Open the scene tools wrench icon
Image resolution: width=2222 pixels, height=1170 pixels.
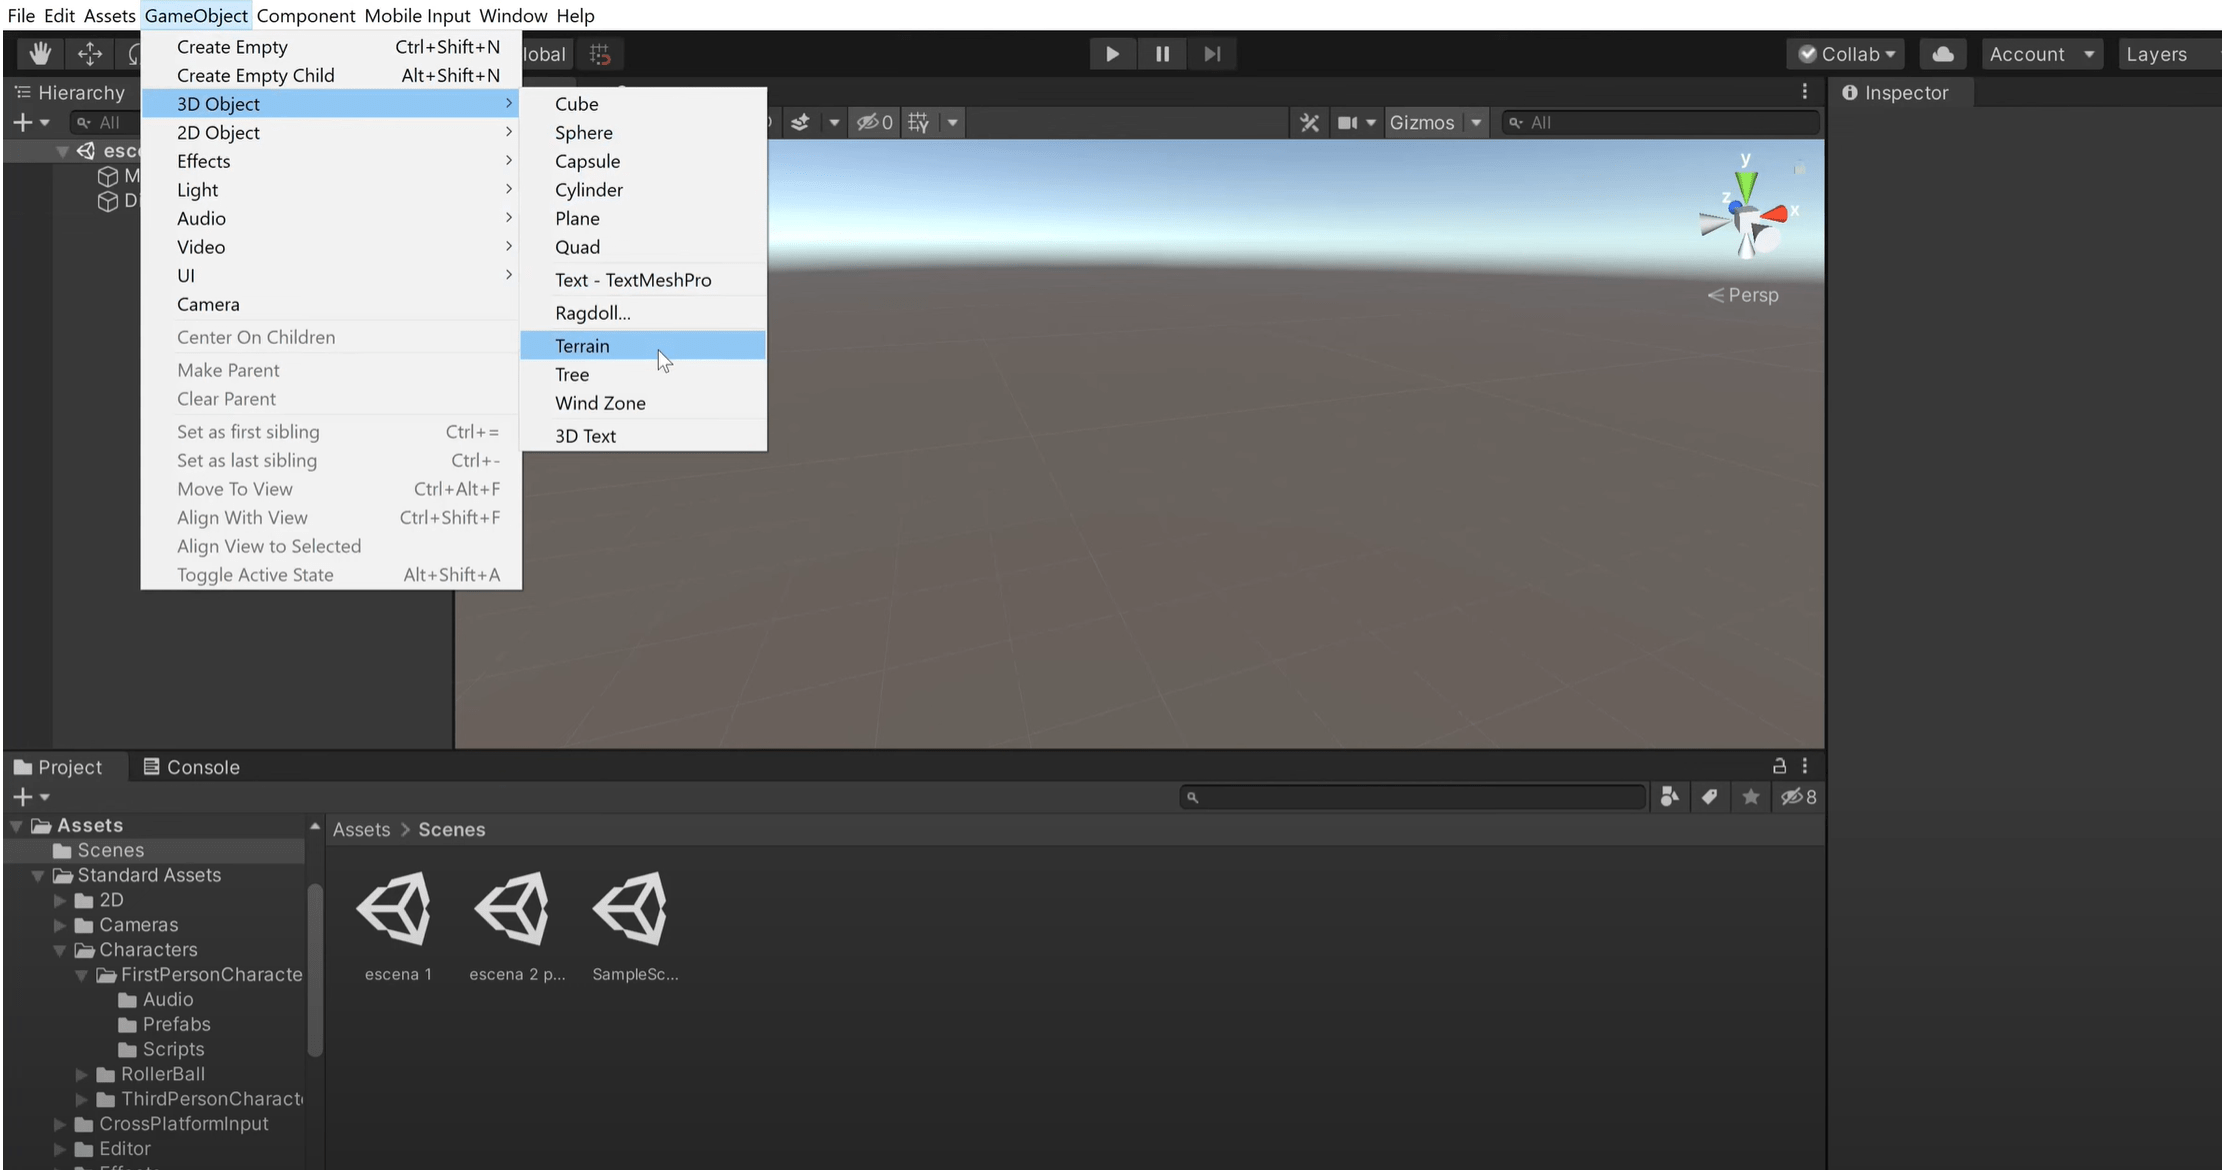click(1309, 122)
